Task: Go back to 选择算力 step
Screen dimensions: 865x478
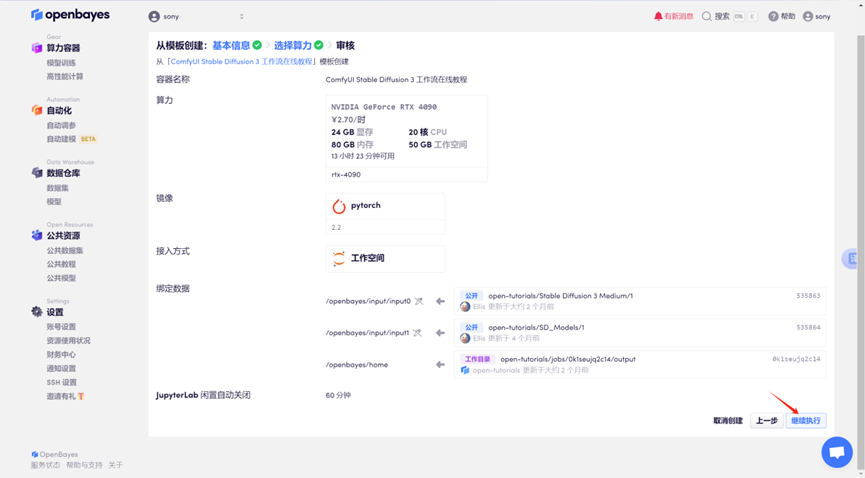Action: (x=293, y=45)
